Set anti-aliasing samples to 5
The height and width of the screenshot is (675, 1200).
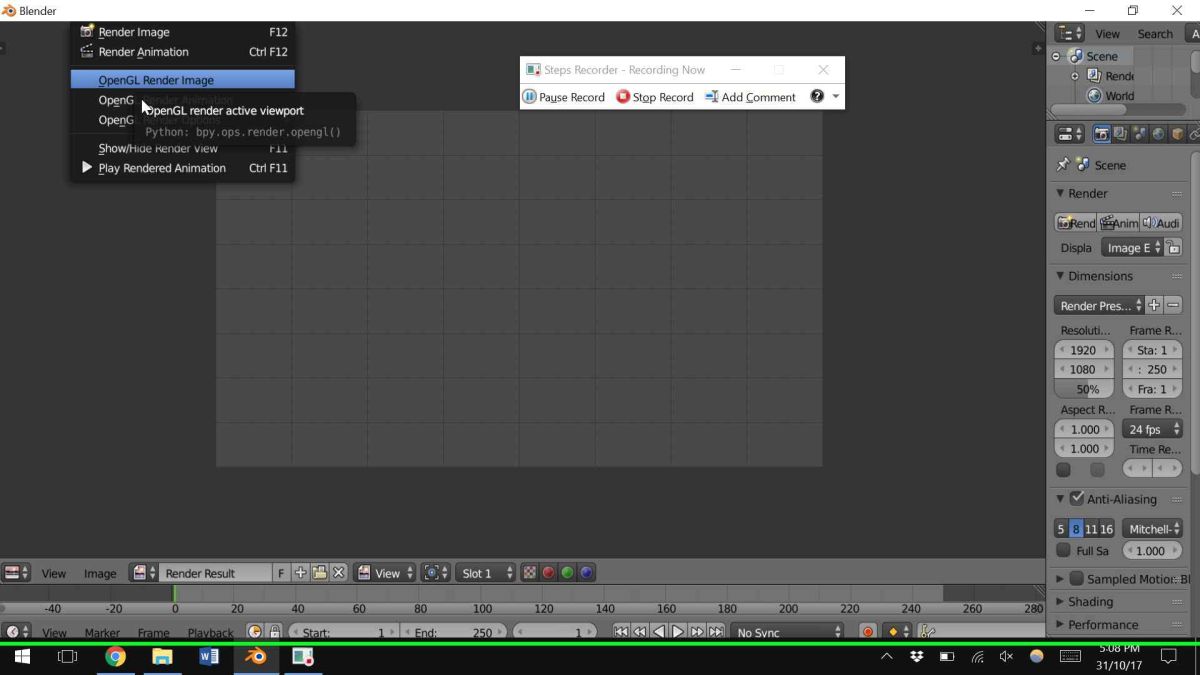(x=1061, y=529)
